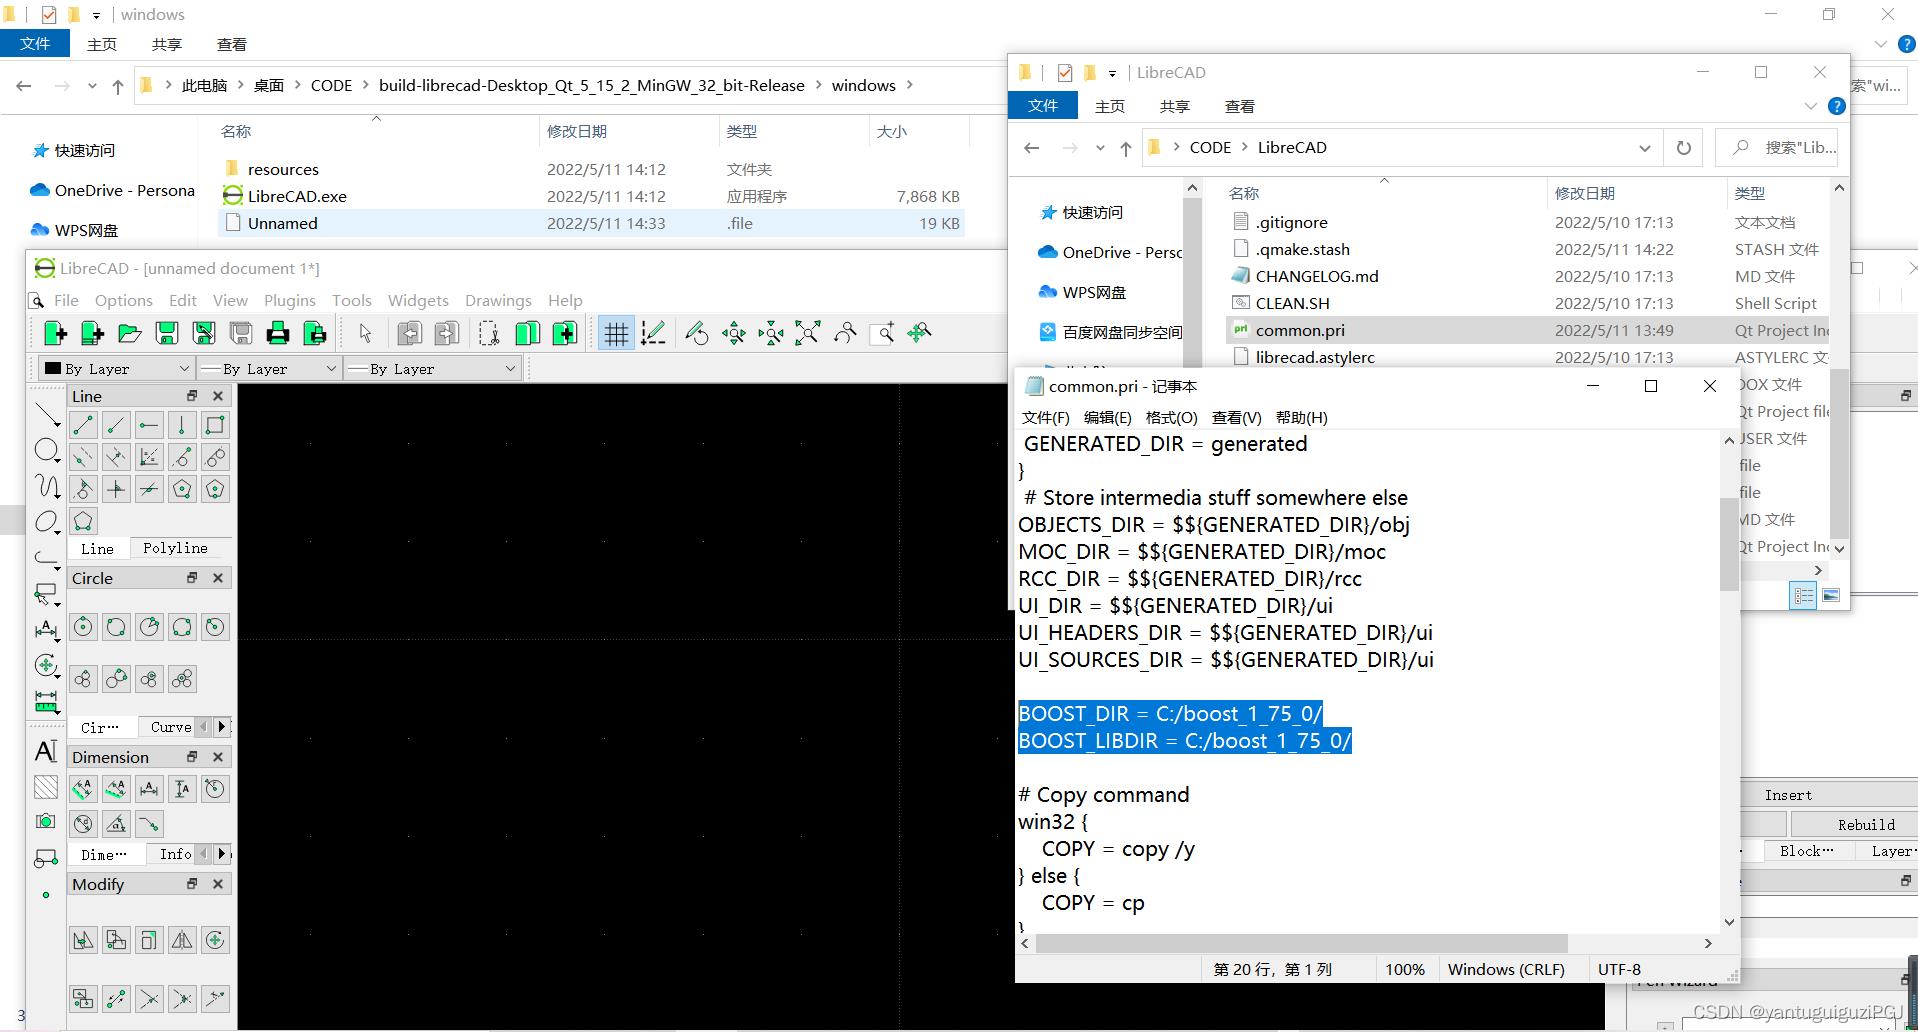Open the Widgets menu in LibreCAD

click(418, 300)
